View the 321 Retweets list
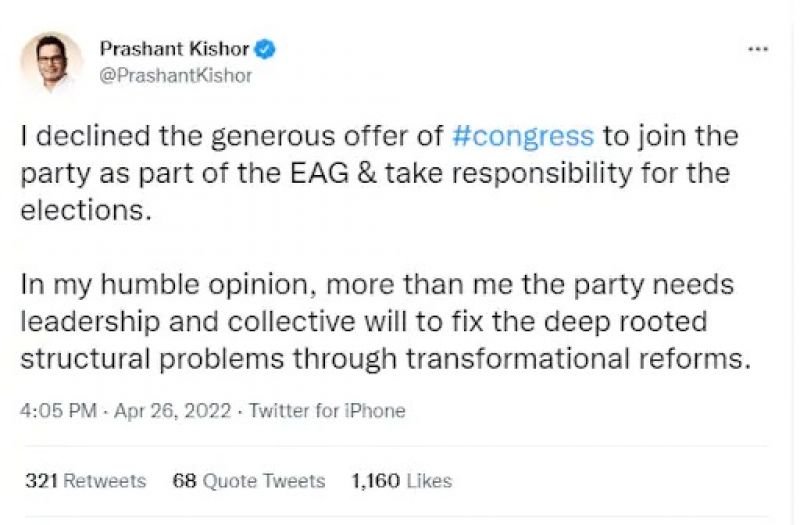Image resolution: width=800 pixels, height=525 pixels. pos(85,481)
